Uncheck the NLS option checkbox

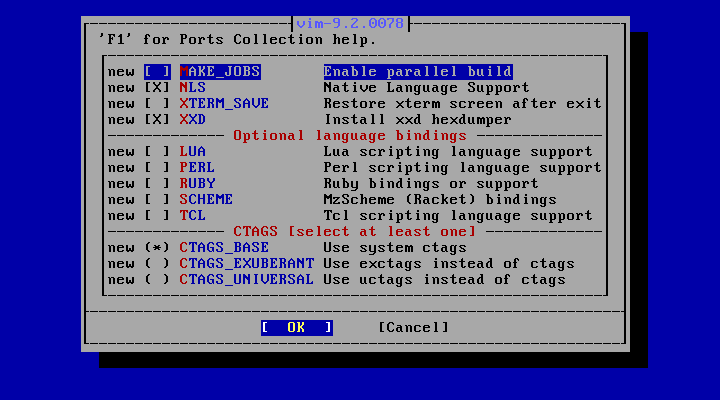157,88
